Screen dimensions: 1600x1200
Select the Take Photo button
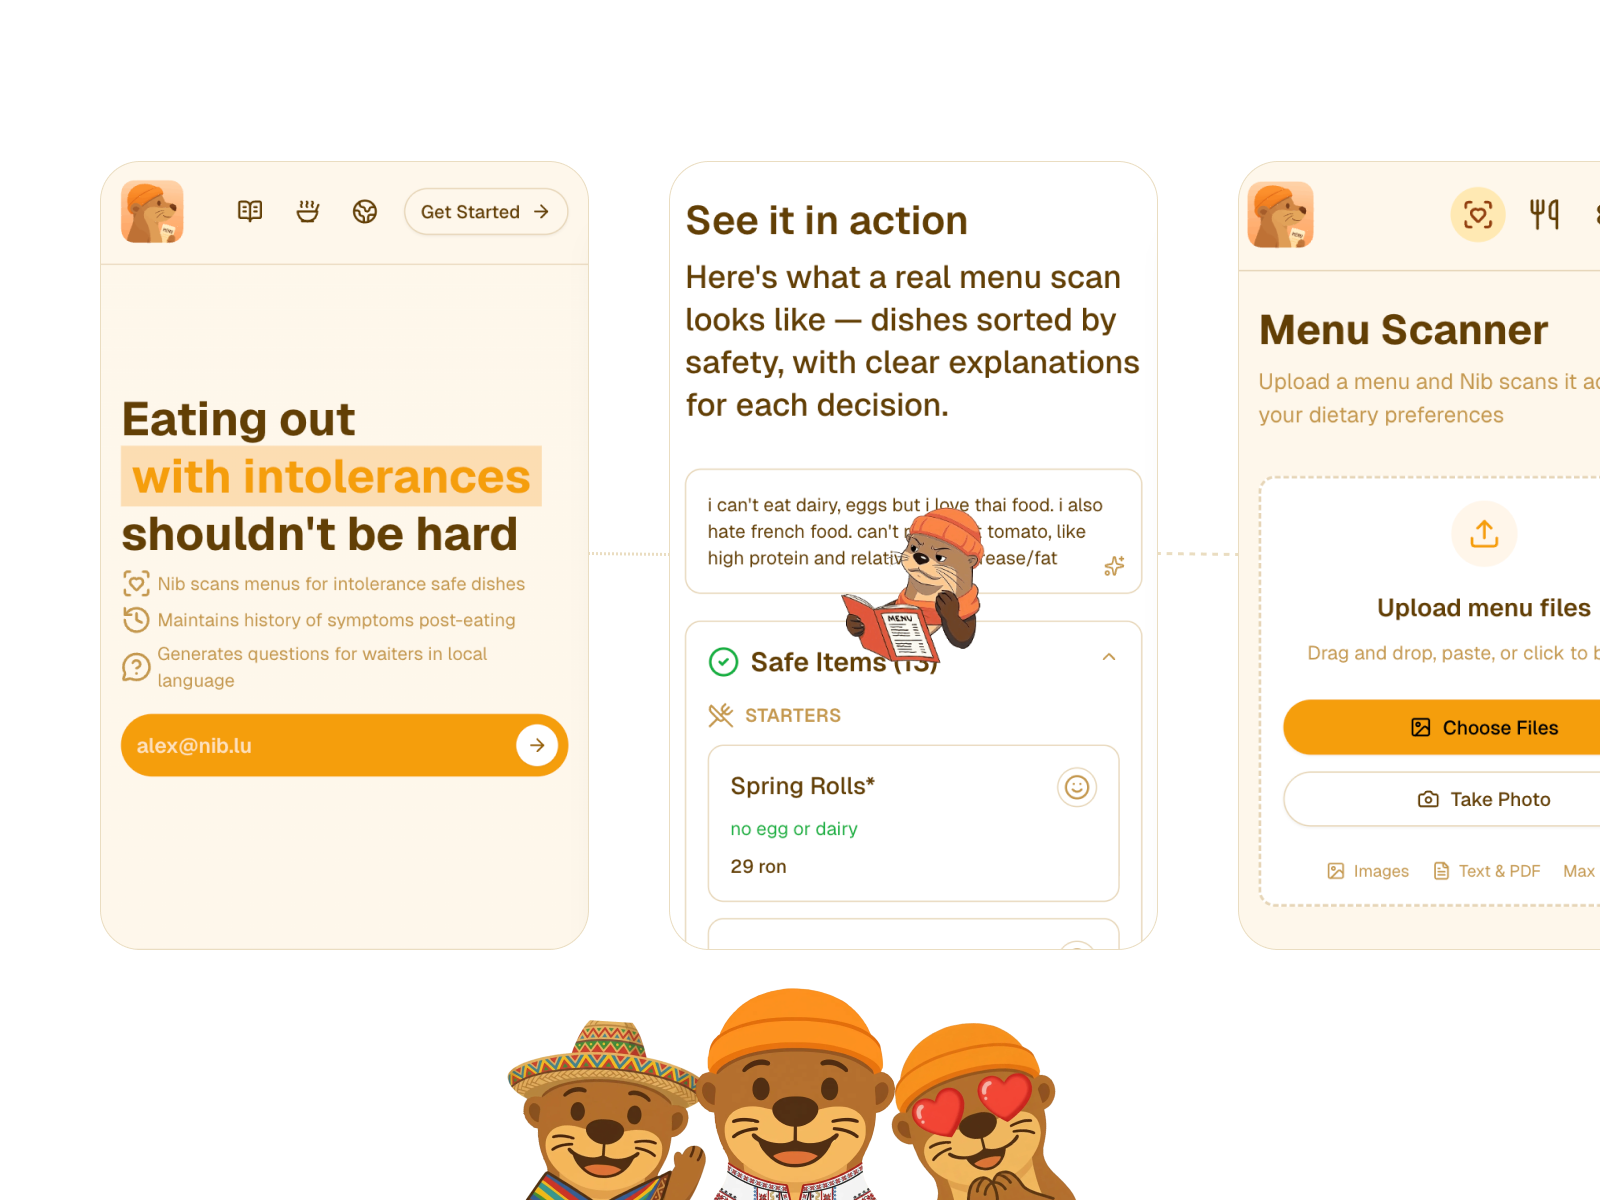pos(1442,799)
